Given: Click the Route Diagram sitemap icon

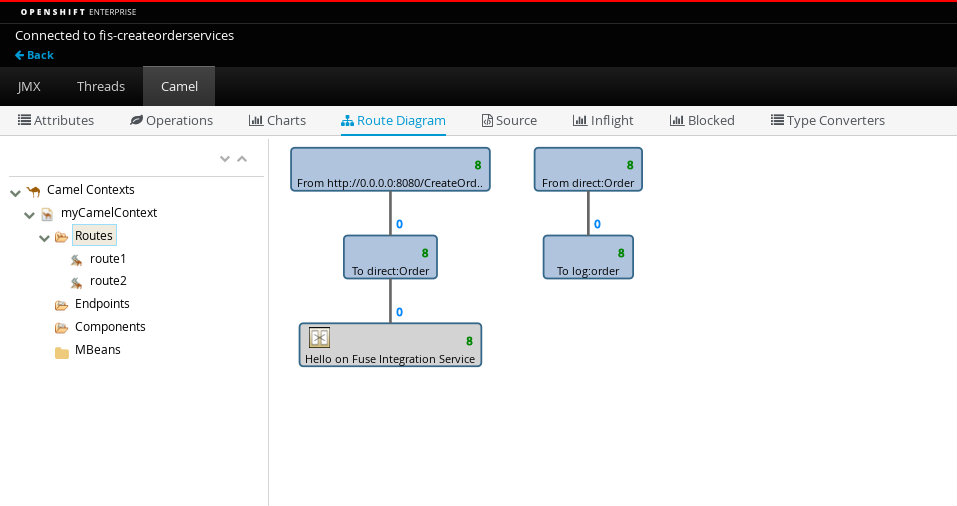Looking at the screenshot, I should point(347,120).
